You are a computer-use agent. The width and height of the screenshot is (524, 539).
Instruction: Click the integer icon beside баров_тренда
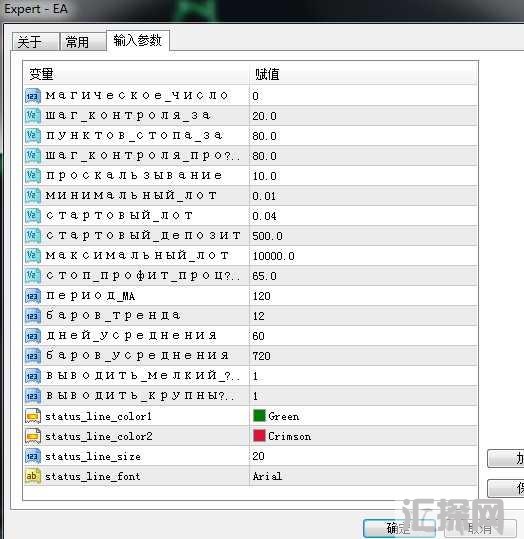tap(33, 316)
